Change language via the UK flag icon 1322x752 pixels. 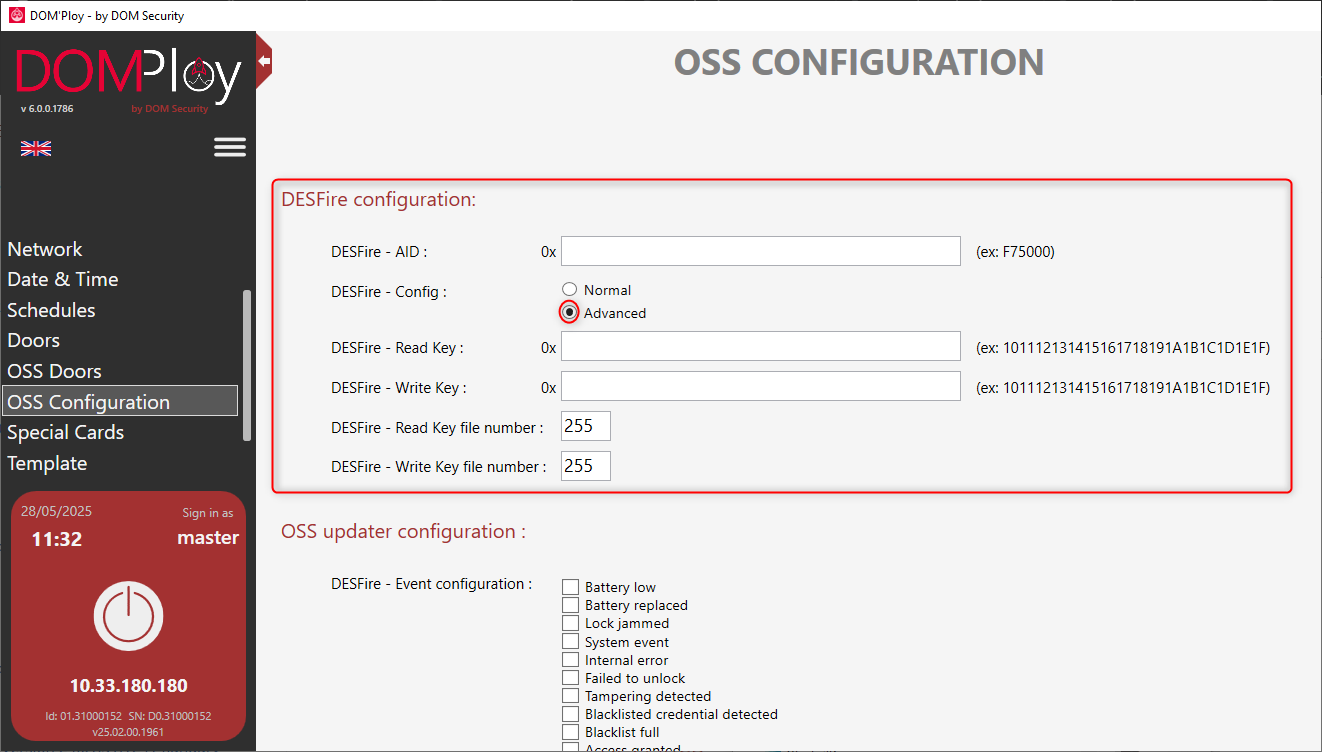pyautogui.click(x=36, y=148)
